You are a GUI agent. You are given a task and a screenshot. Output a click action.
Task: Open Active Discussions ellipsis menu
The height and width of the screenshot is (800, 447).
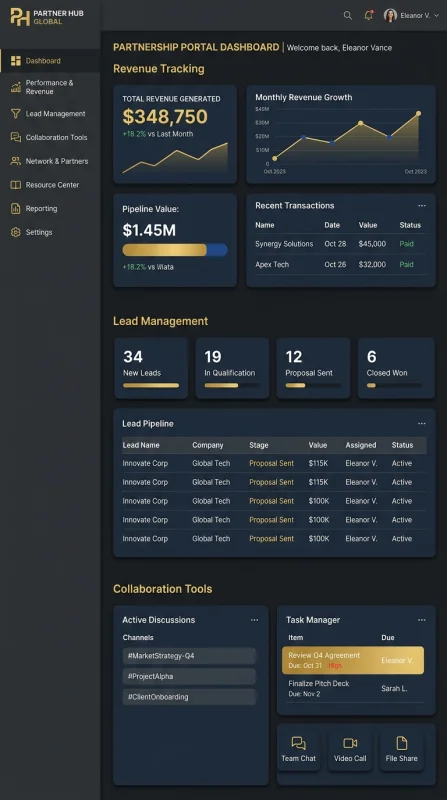(x=254, y=620)
